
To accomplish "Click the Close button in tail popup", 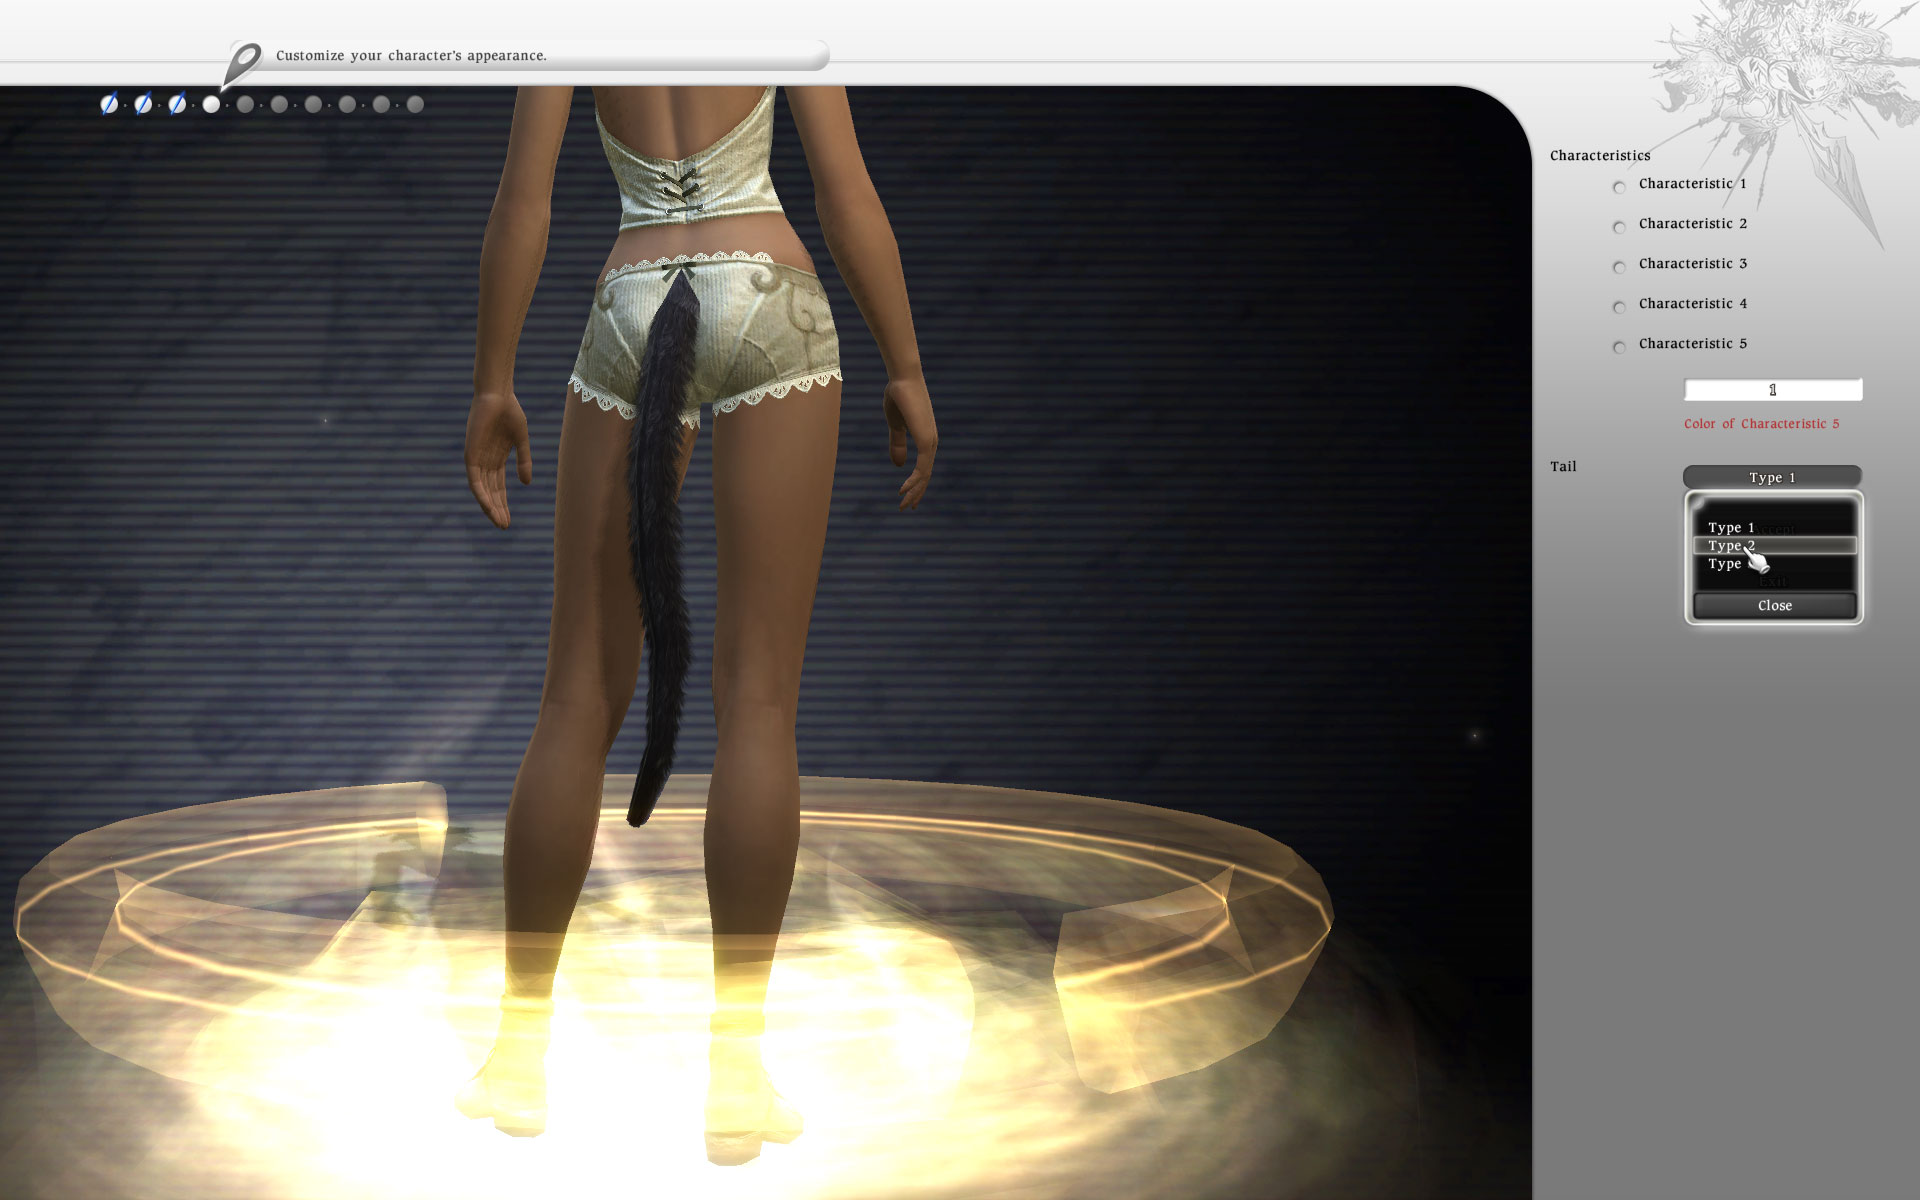I will tap(1775, 605).
